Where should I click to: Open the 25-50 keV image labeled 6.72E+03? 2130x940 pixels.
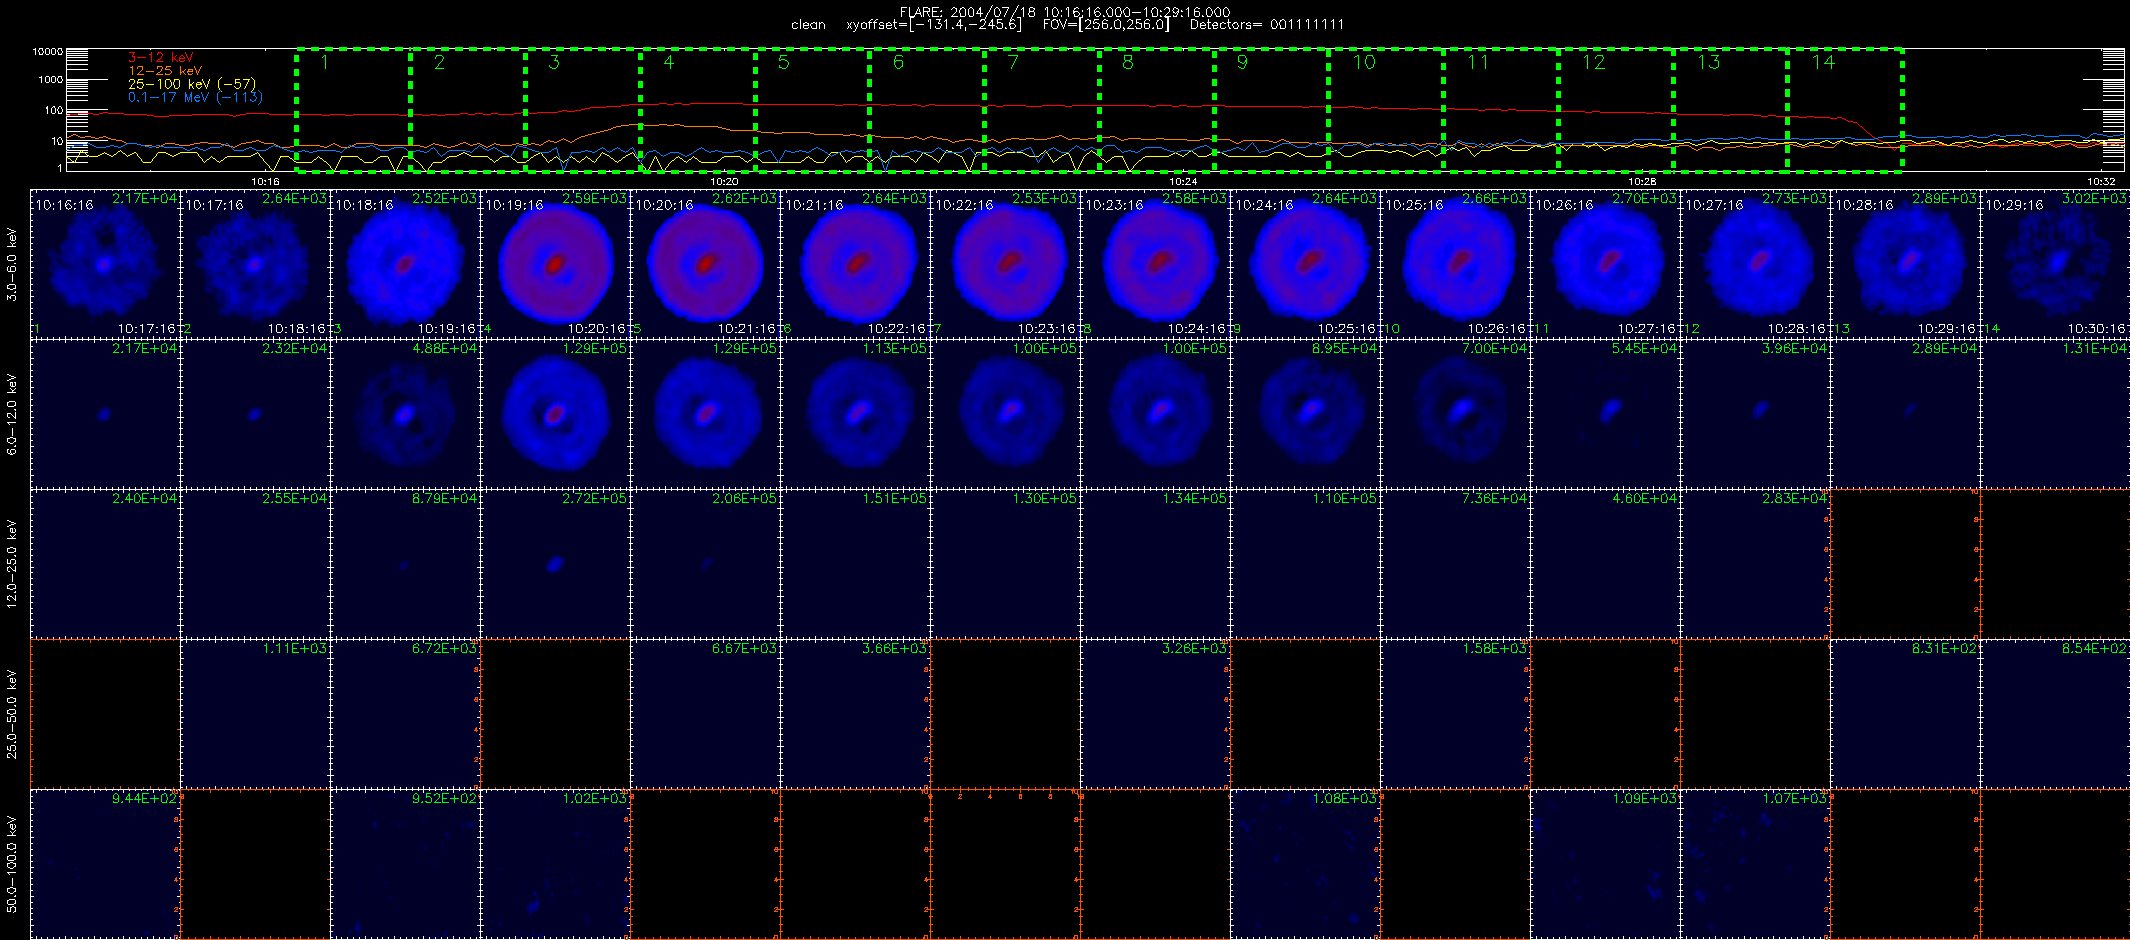tap(405, 713)
